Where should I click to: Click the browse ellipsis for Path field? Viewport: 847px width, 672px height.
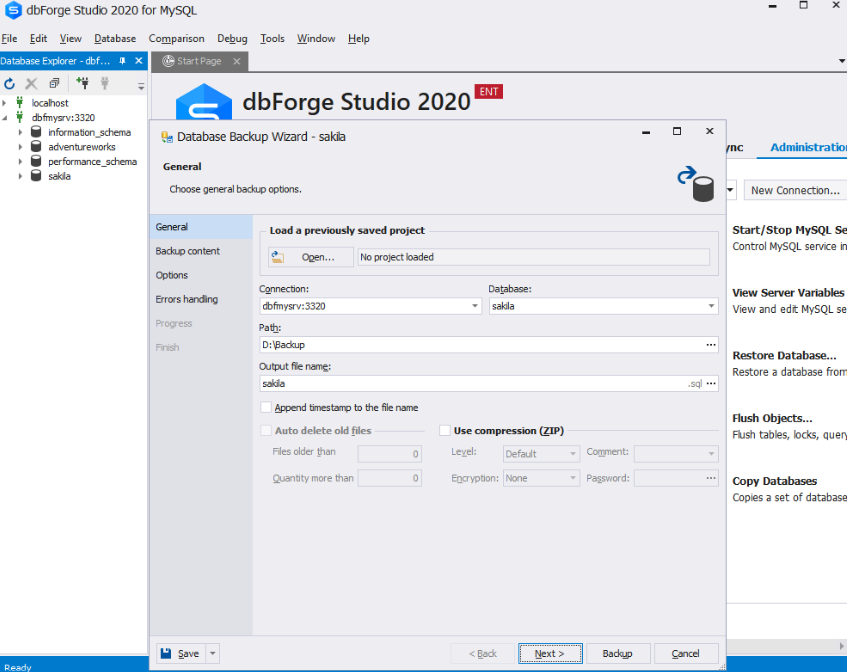[x=711, y=345]
